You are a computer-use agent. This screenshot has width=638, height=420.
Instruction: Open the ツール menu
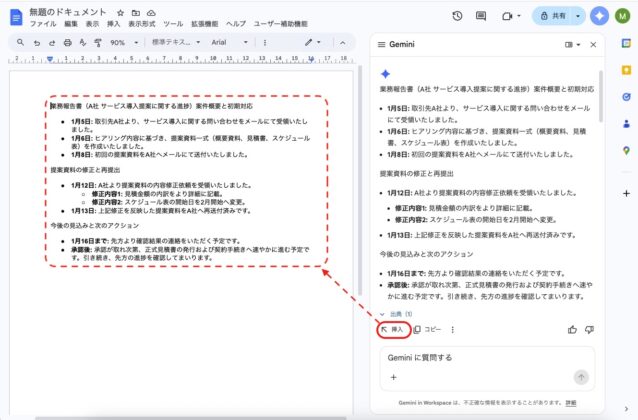click(173, 24)
